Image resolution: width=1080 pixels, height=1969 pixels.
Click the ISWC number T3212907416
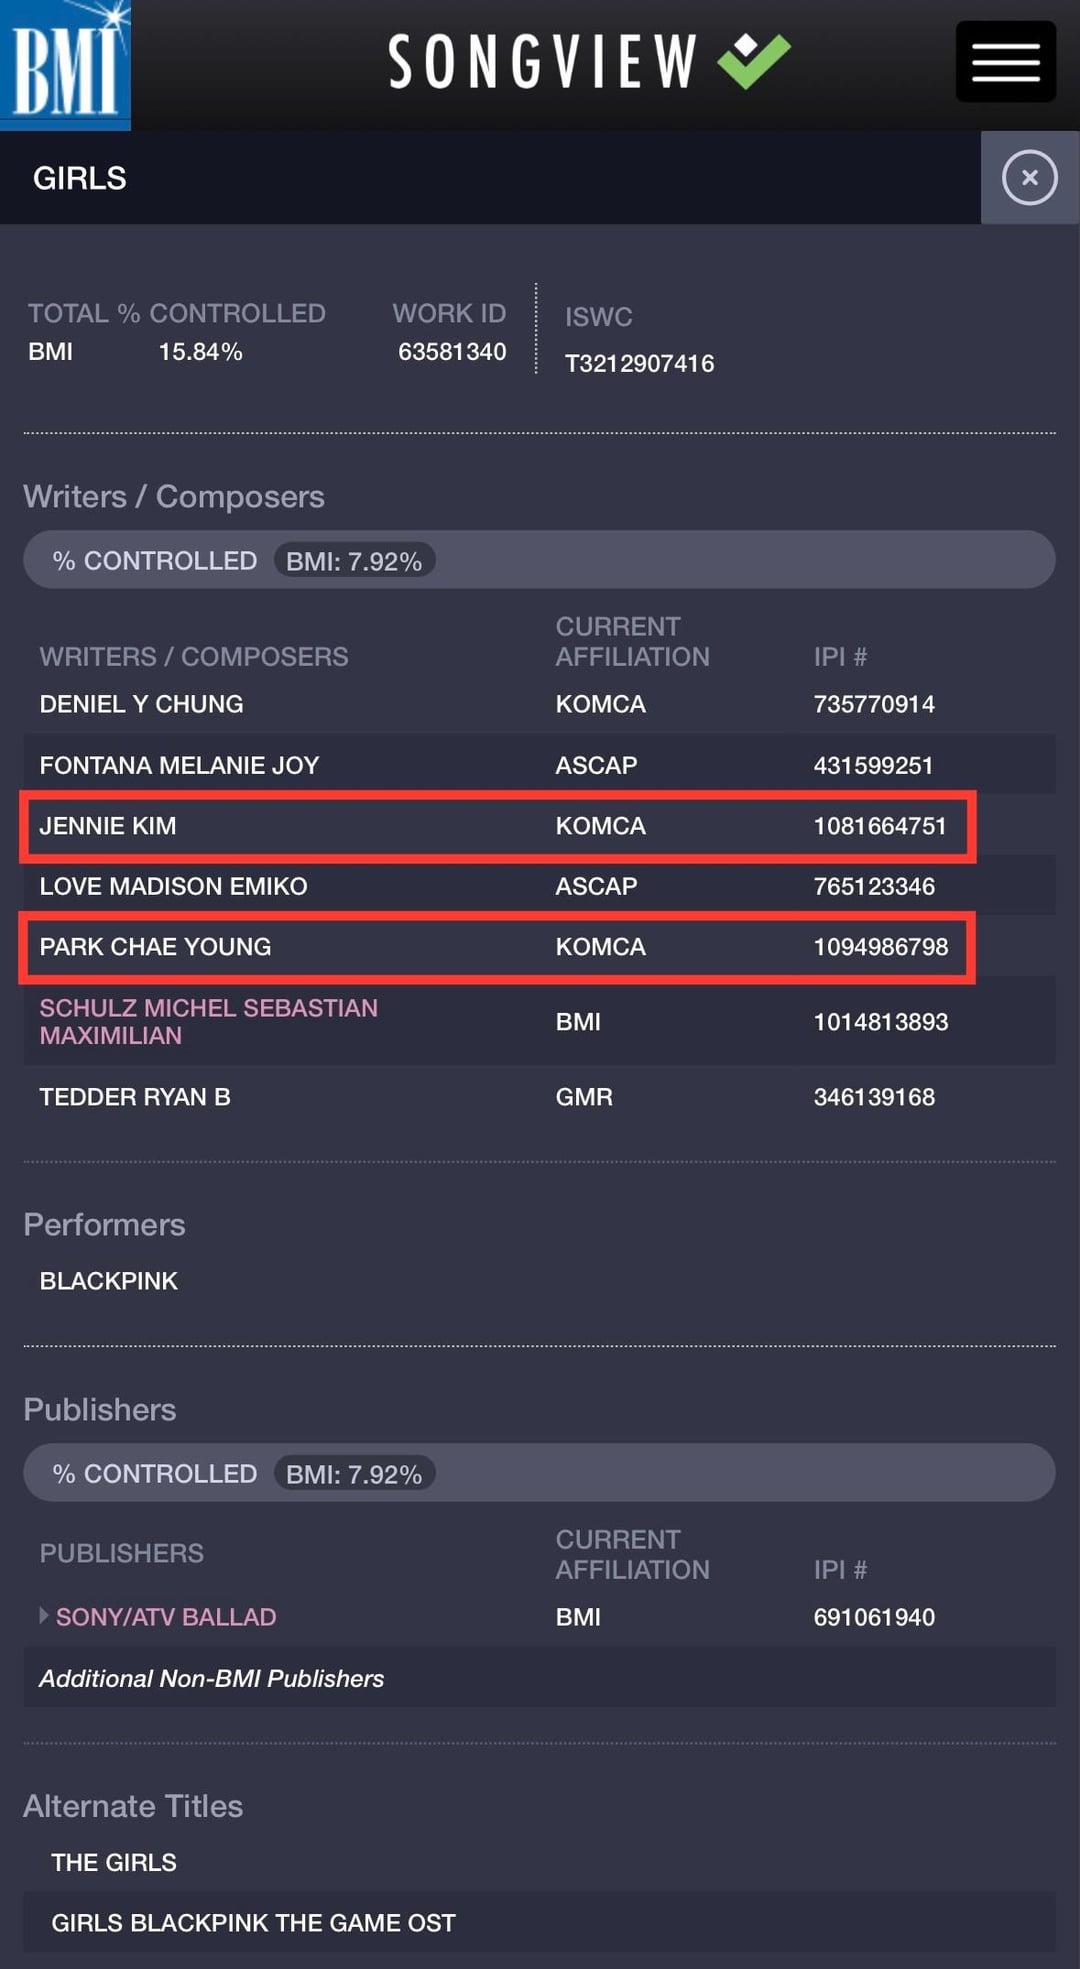pyautogui.click(x=641, y=363)
